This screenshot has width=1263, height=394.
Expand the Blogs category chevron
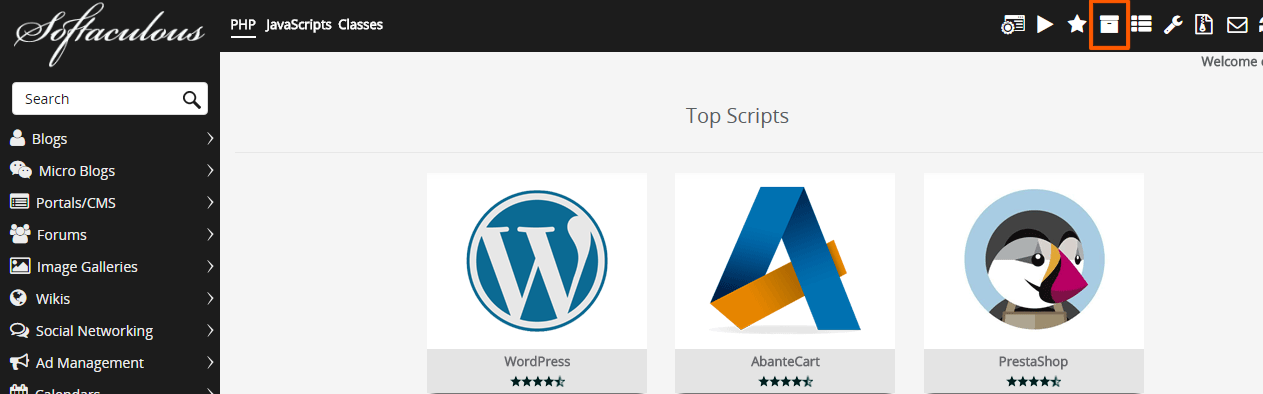[x=210, y=138]
